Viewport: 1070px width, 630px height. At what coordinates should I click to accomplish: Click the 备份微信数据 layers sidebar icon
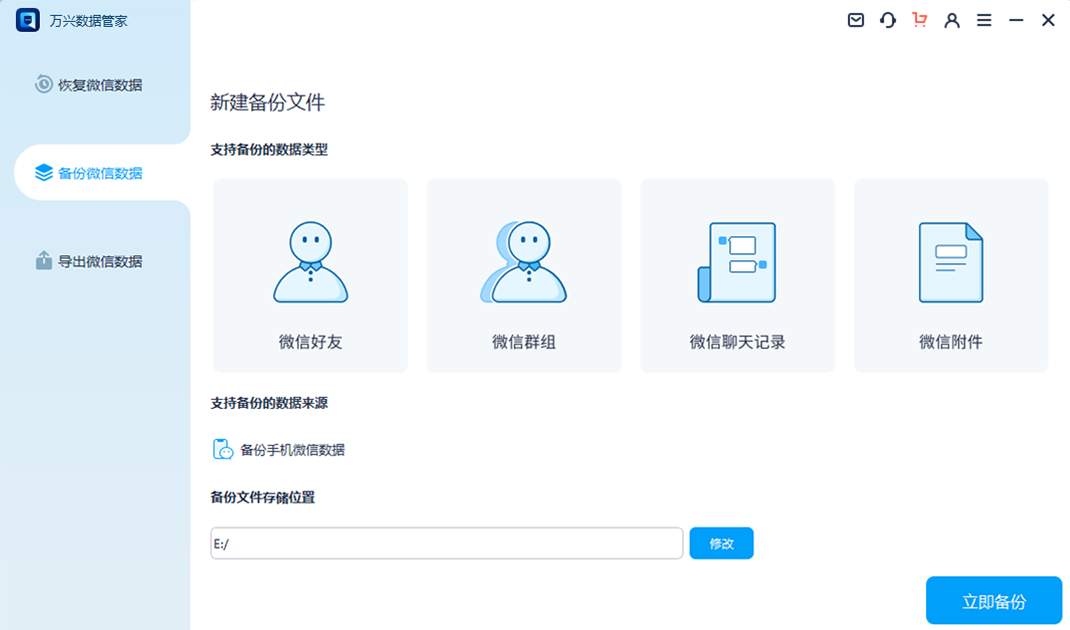pos(41,171)
